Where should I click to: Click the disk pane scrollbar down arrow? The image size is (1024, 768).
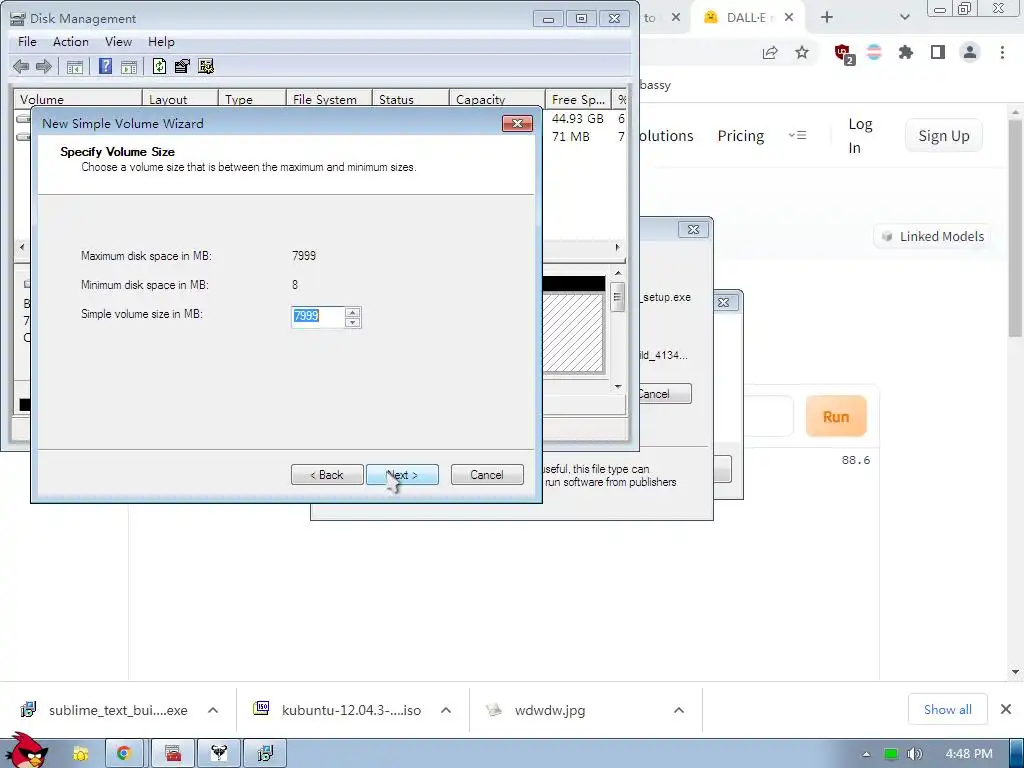(618, 387)
